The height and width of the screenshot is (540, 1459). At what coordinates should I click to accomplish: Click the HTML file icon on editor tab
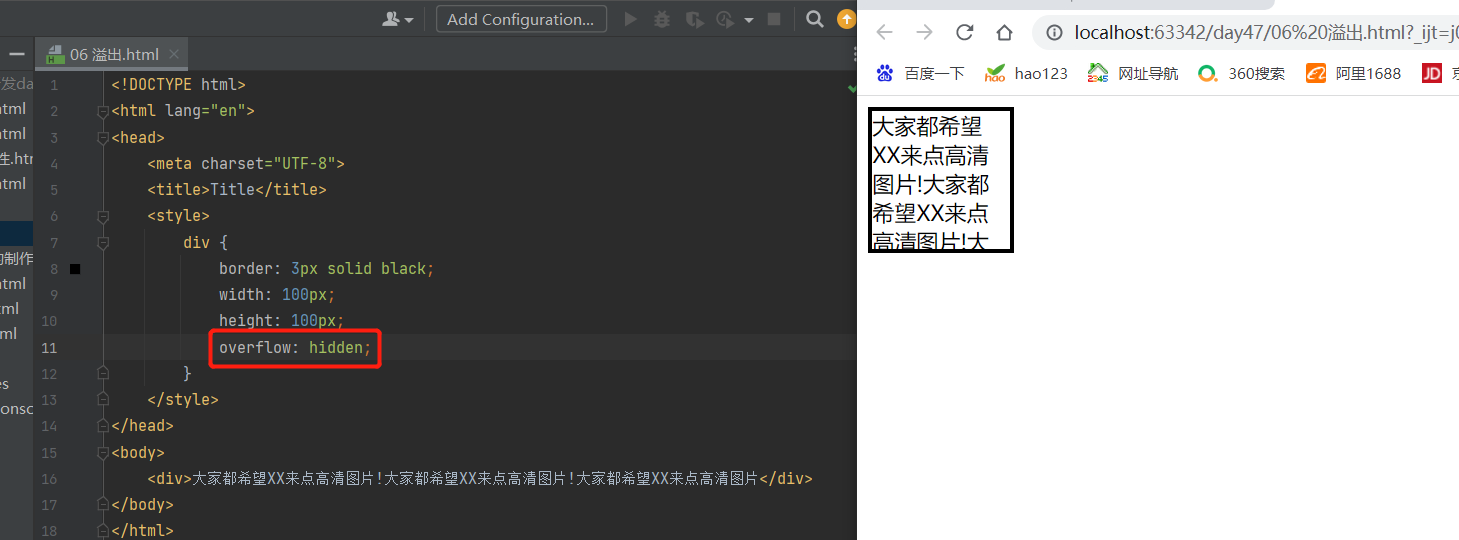(x=53, y=55)
